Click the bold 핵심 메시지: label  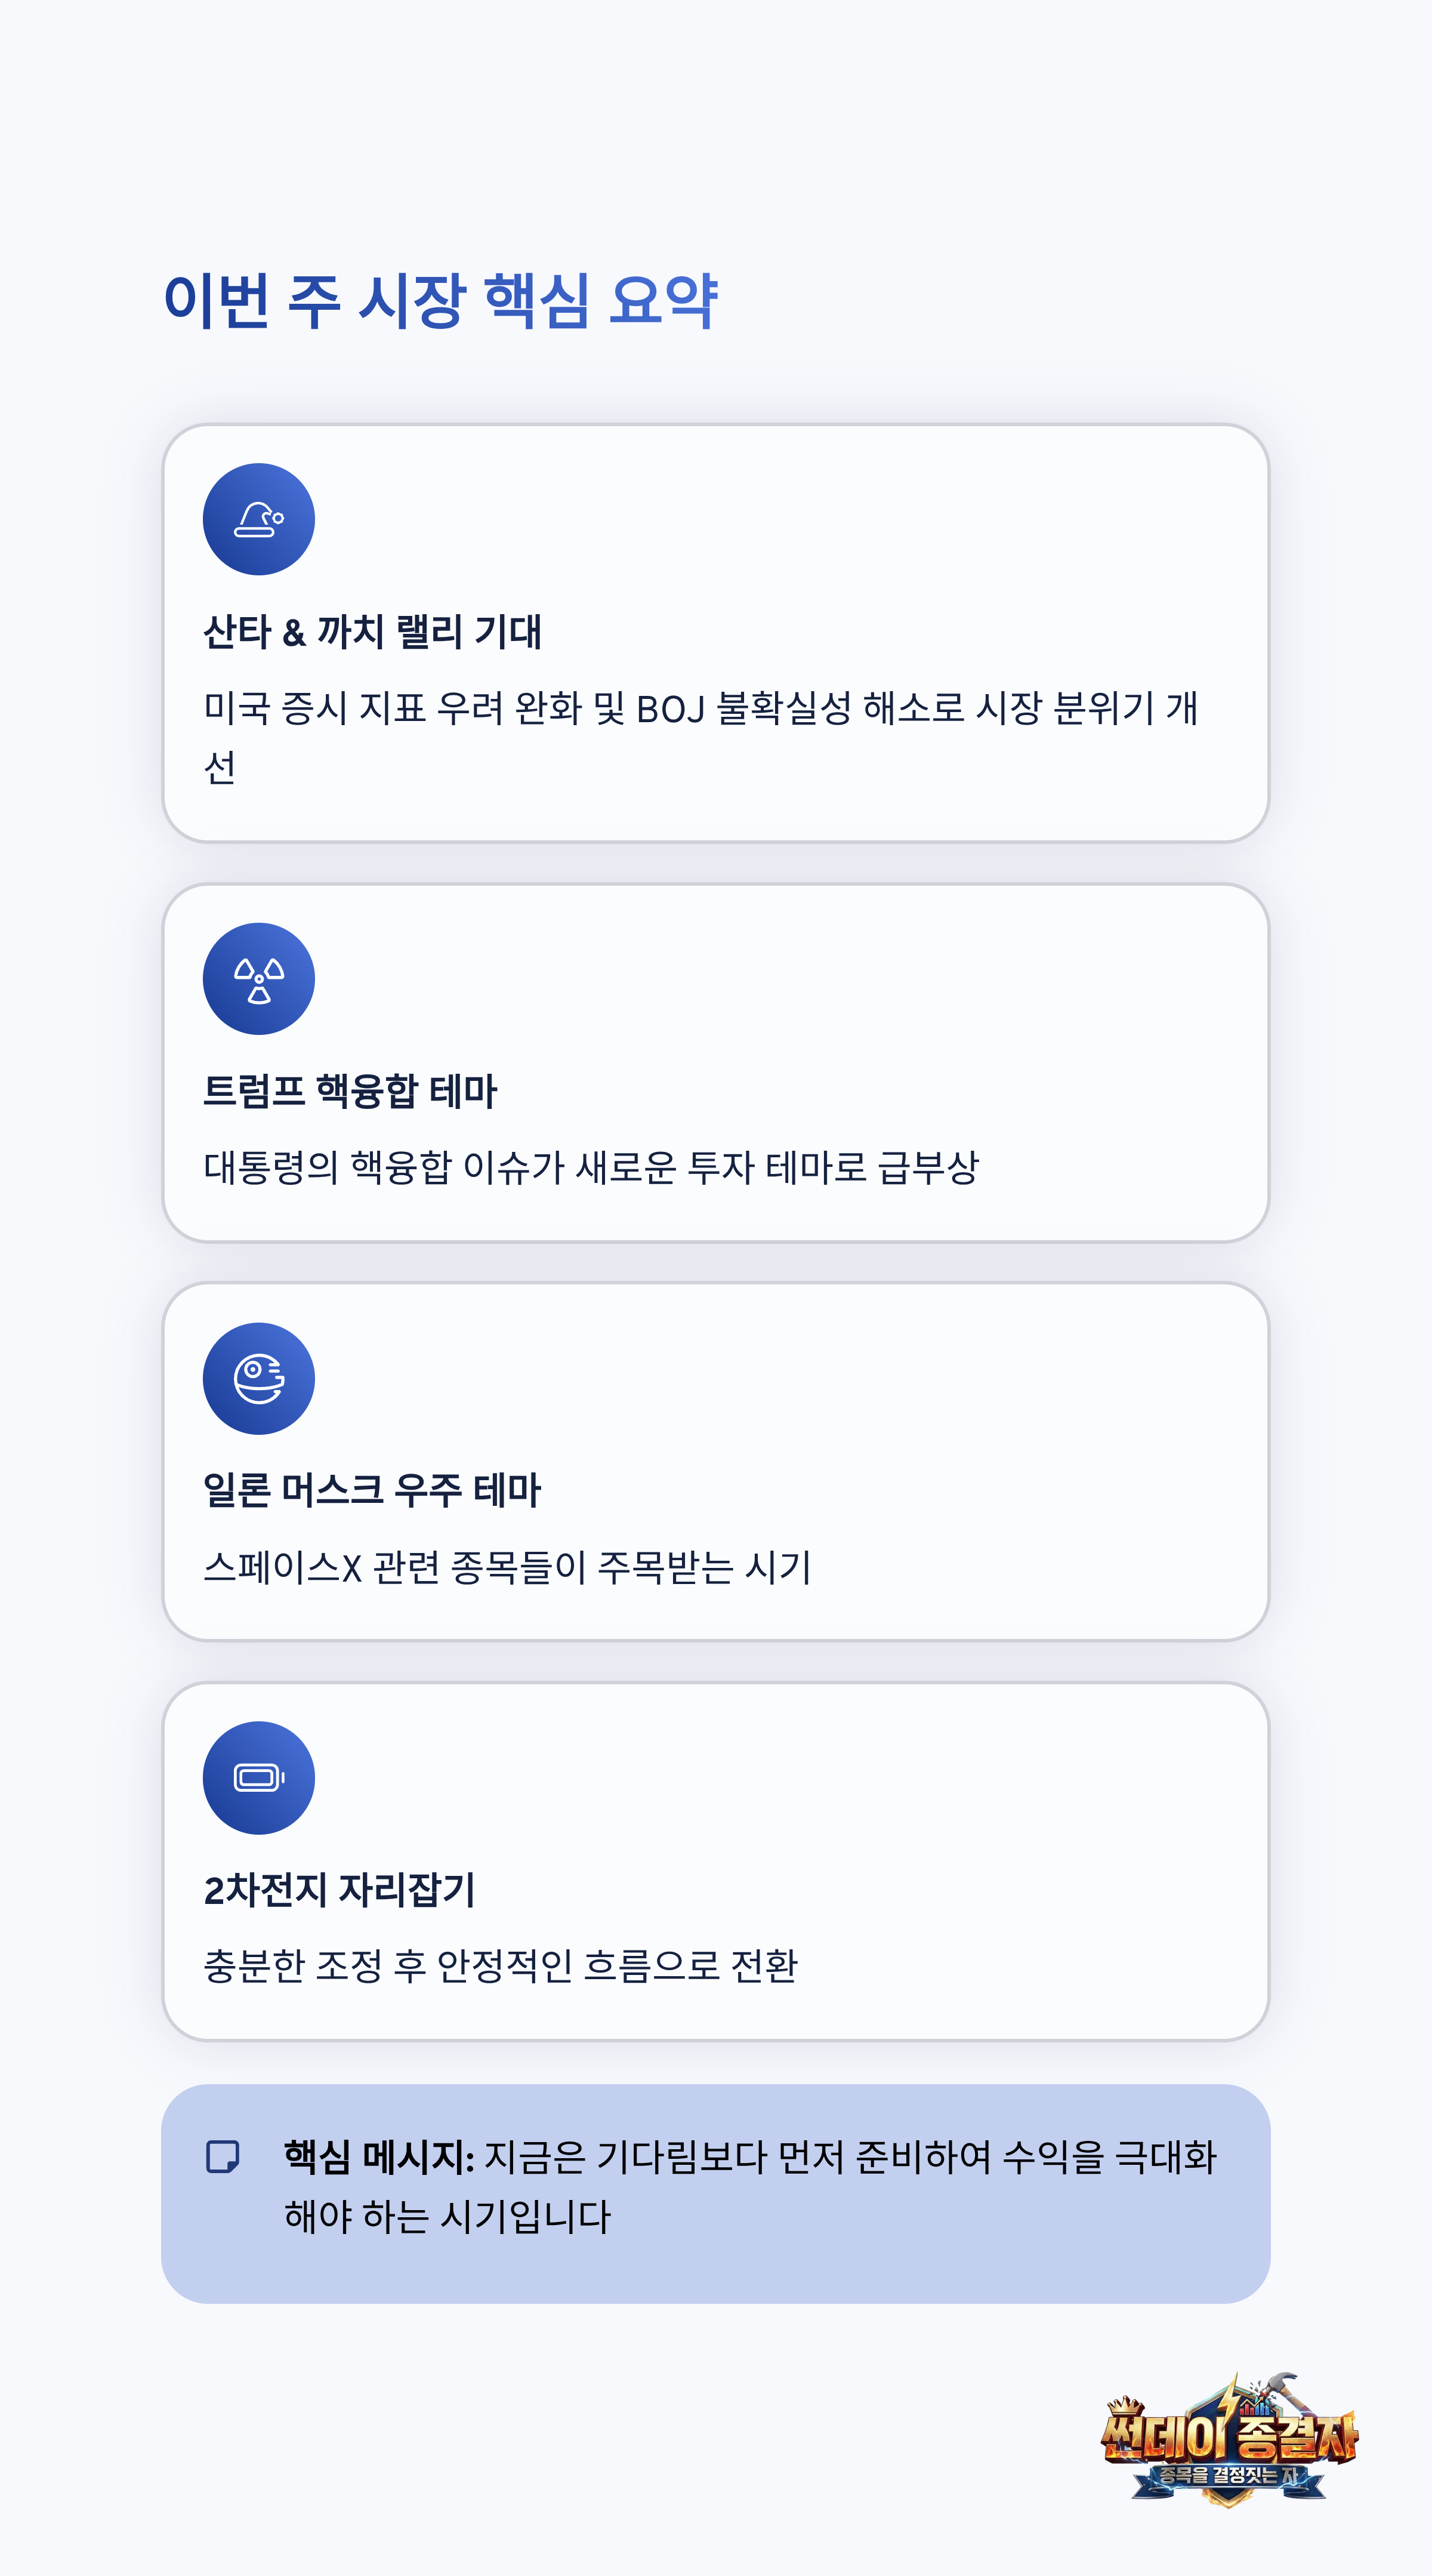[379, 2157]
